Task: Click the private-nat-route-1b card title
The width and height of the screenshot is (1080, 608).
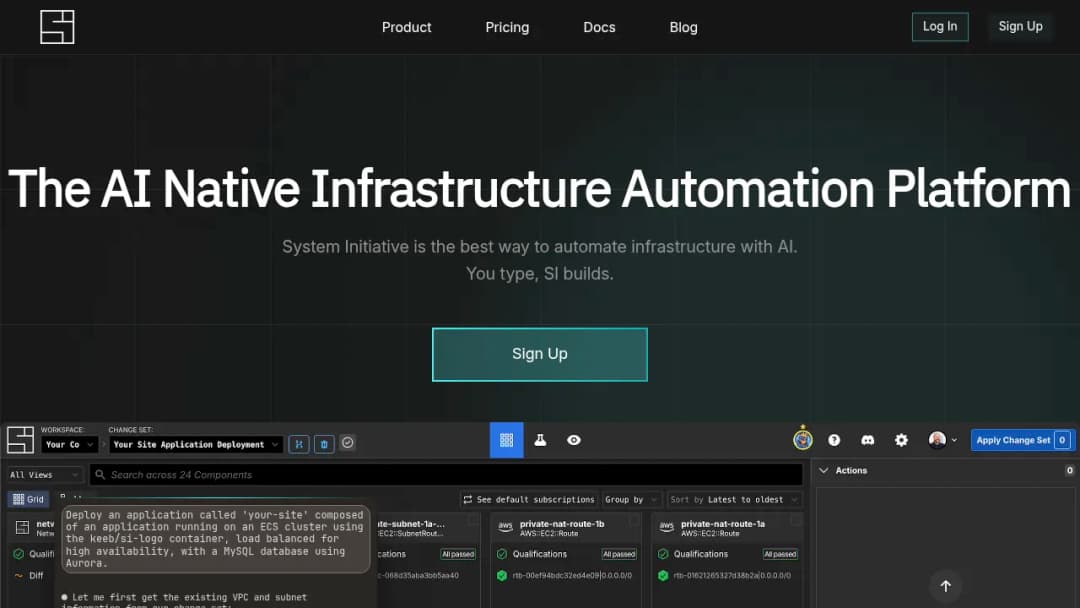Action: click(561, 524)
